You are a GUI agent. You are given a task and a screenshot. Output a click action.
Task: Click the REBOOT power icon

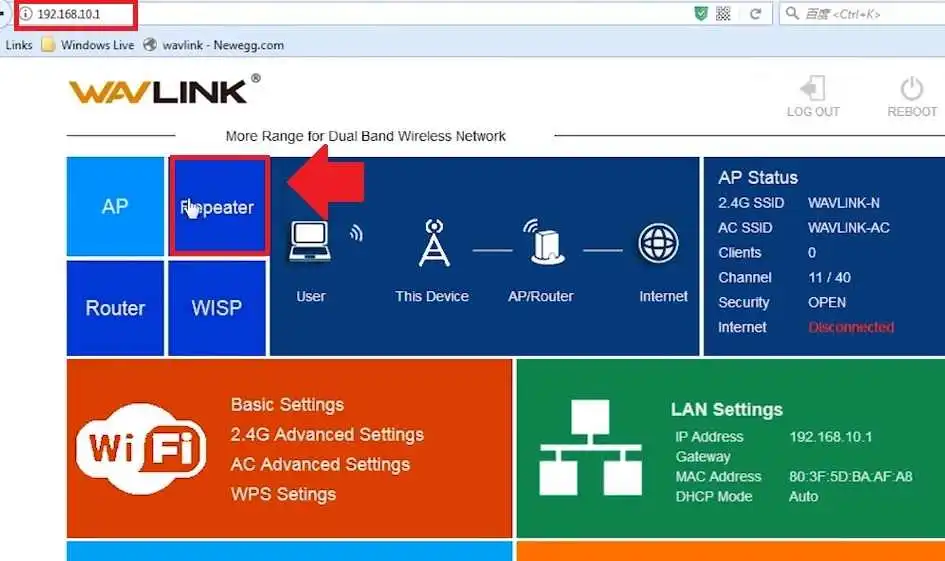(912, 89)
